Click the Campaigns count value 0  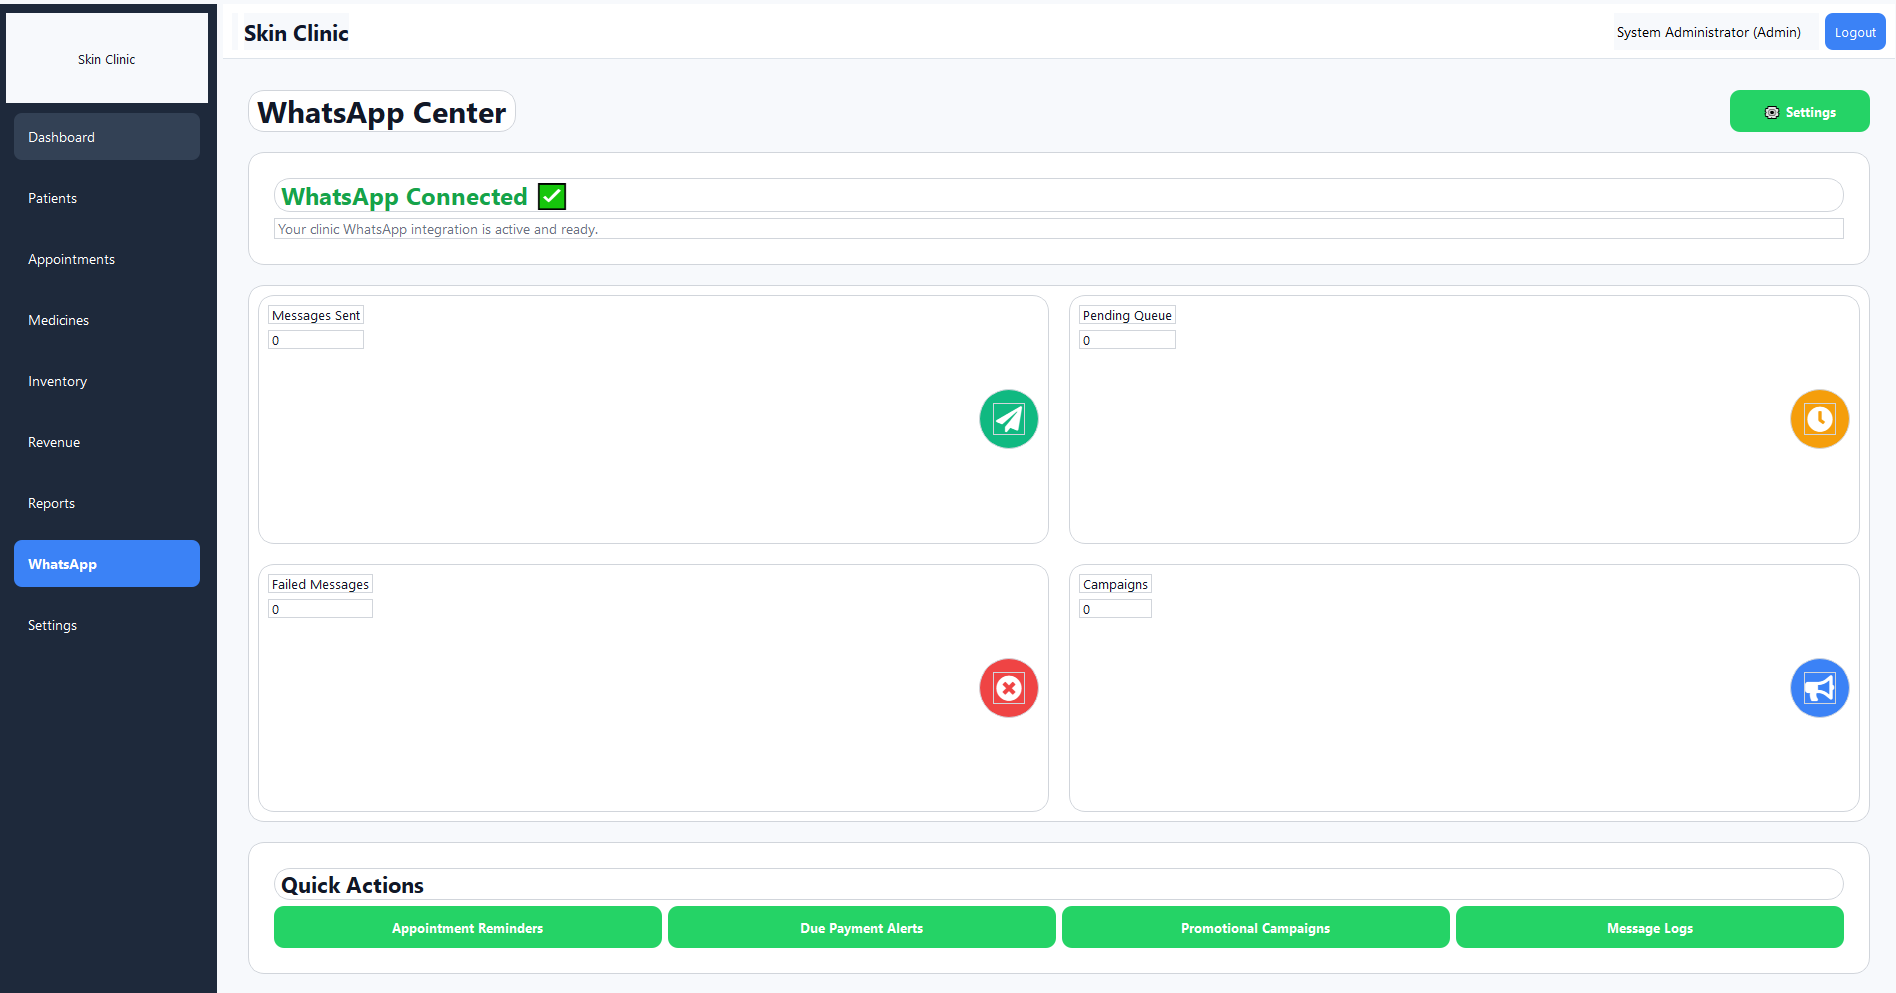(1115, 609)
